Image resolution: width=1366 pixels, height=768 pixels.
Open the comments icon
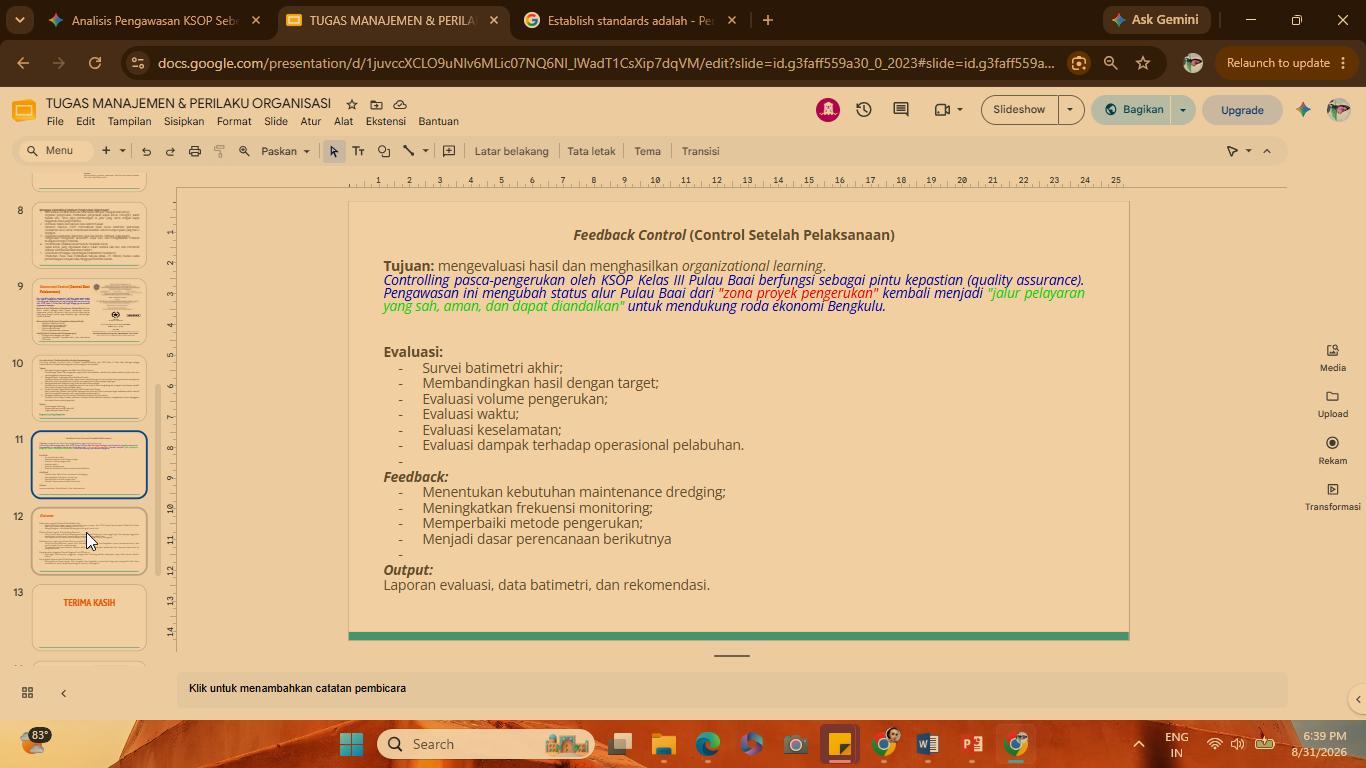(901, 109)
